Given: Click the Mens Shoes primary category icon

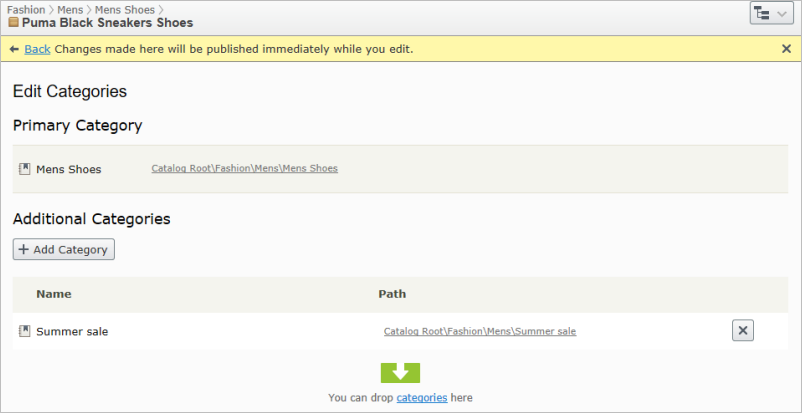Looking at the screenshot, I should pyautogui.click(x=25, y=169).
